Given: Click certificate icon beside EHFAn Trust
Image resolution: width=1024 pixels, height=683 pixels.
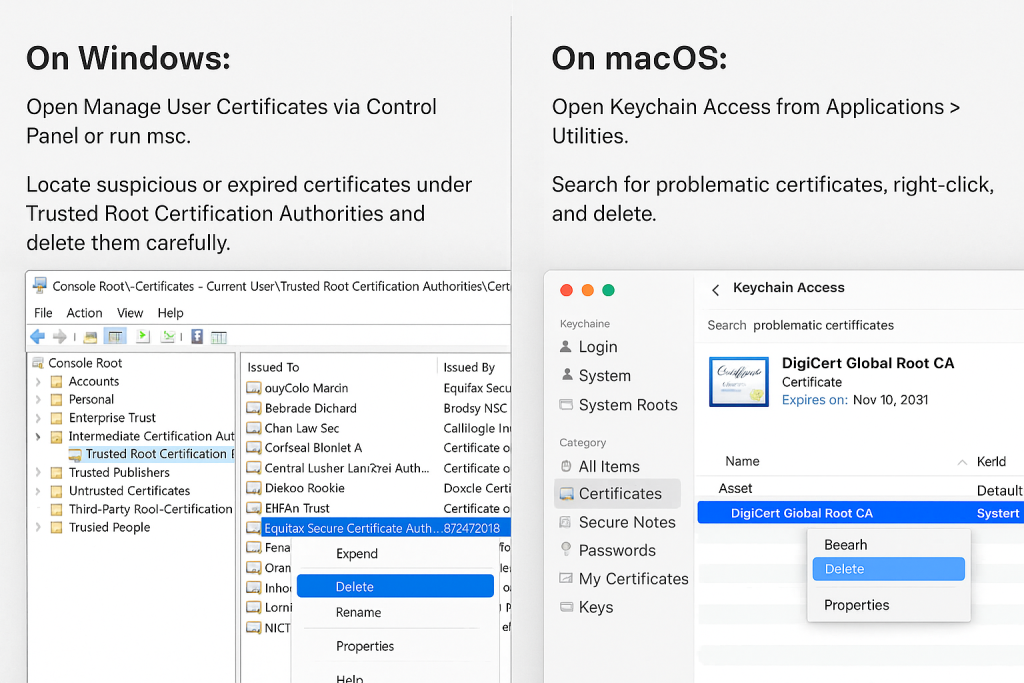Looking at the screenshot, I should tap(253, 508).
